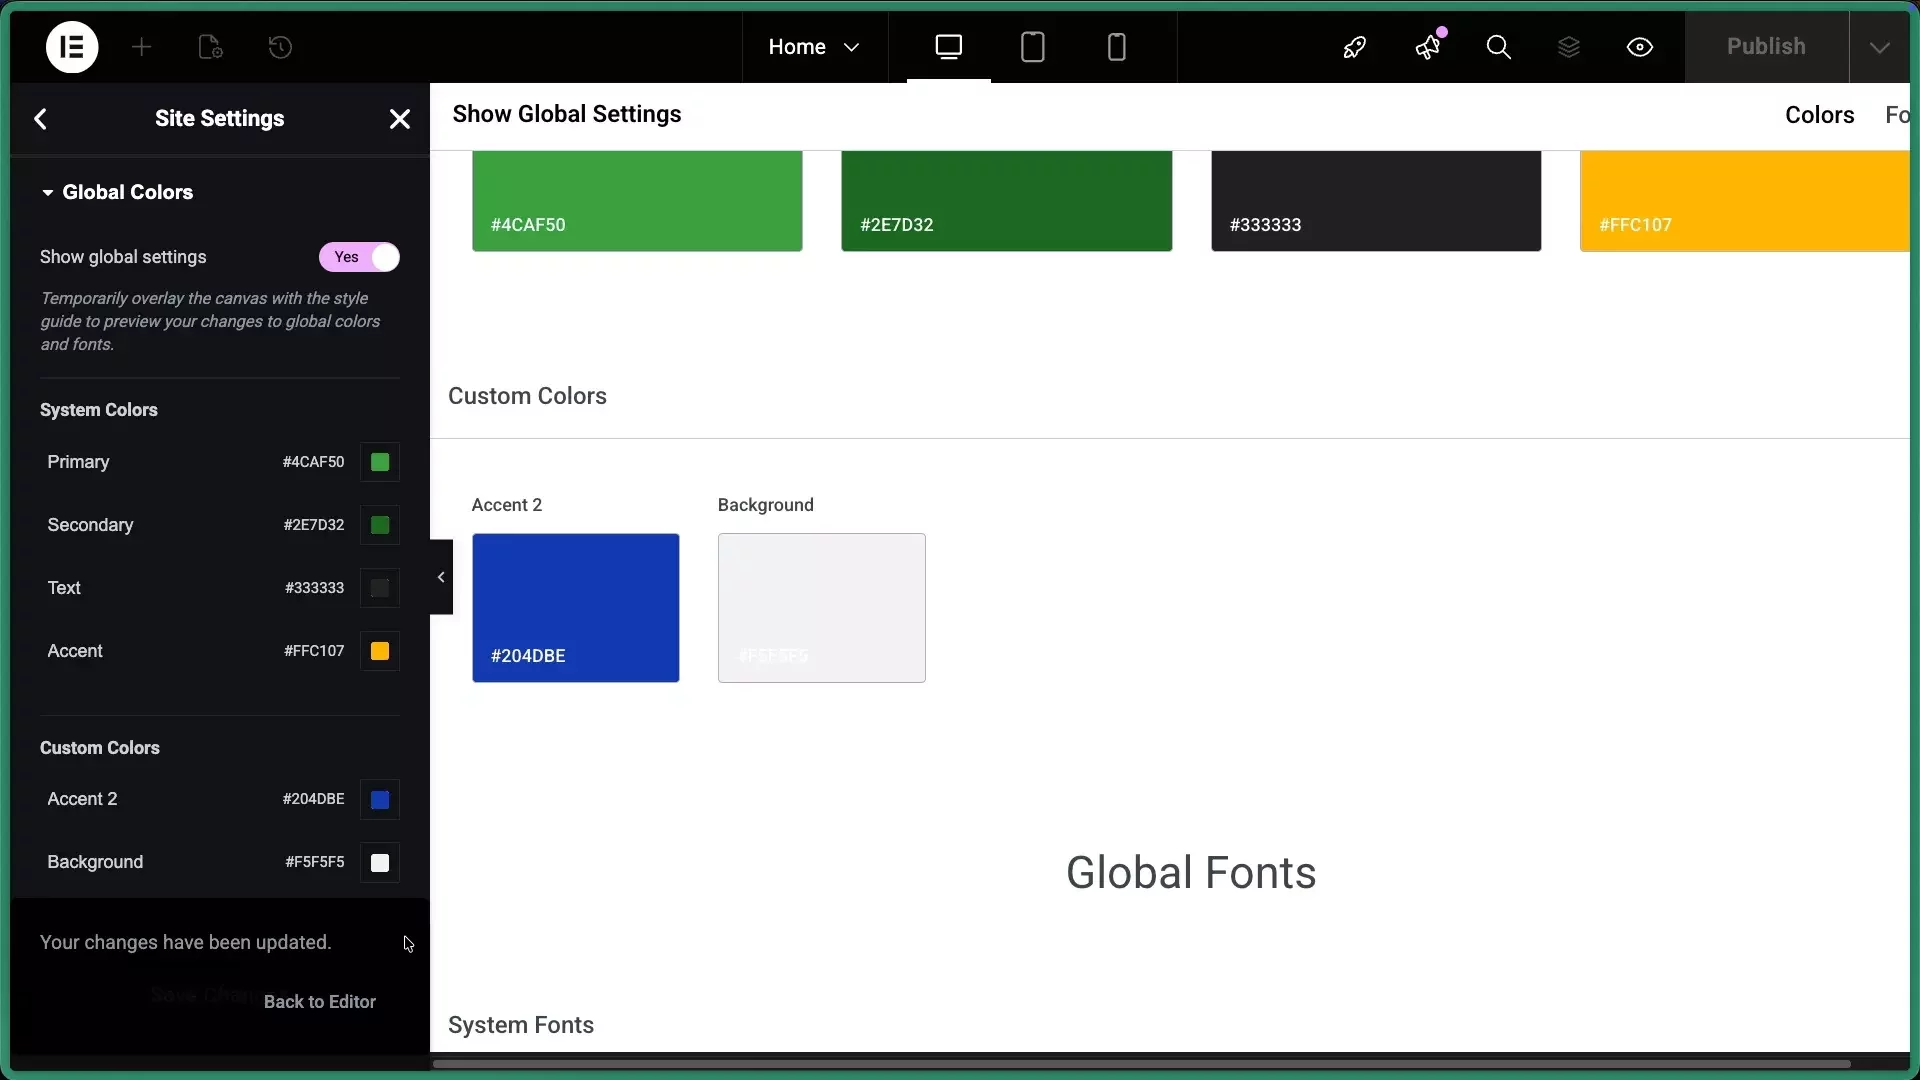This screenshot has width=1920, height=1080.
Task: Open the Elementor main menu logo
Action: [71, 47]
